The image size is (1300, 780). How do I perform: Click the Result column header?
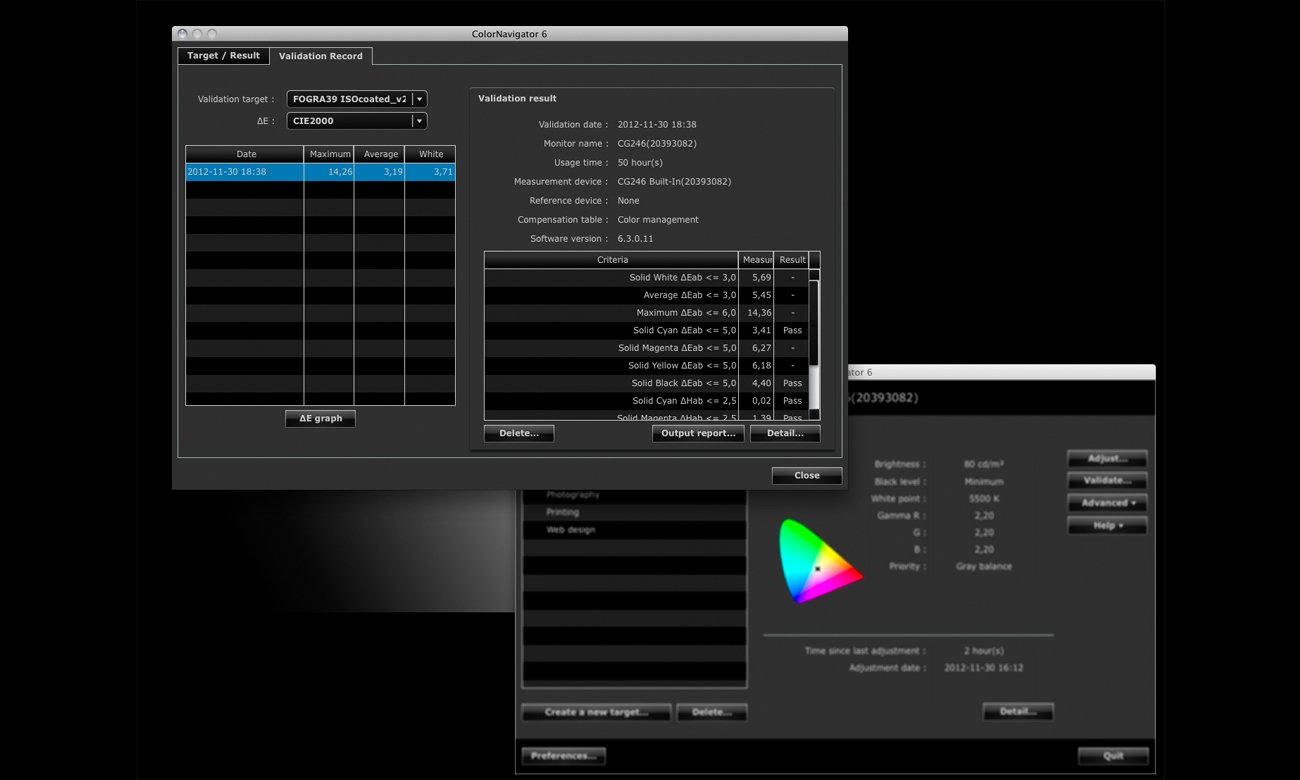click(792, 260)
